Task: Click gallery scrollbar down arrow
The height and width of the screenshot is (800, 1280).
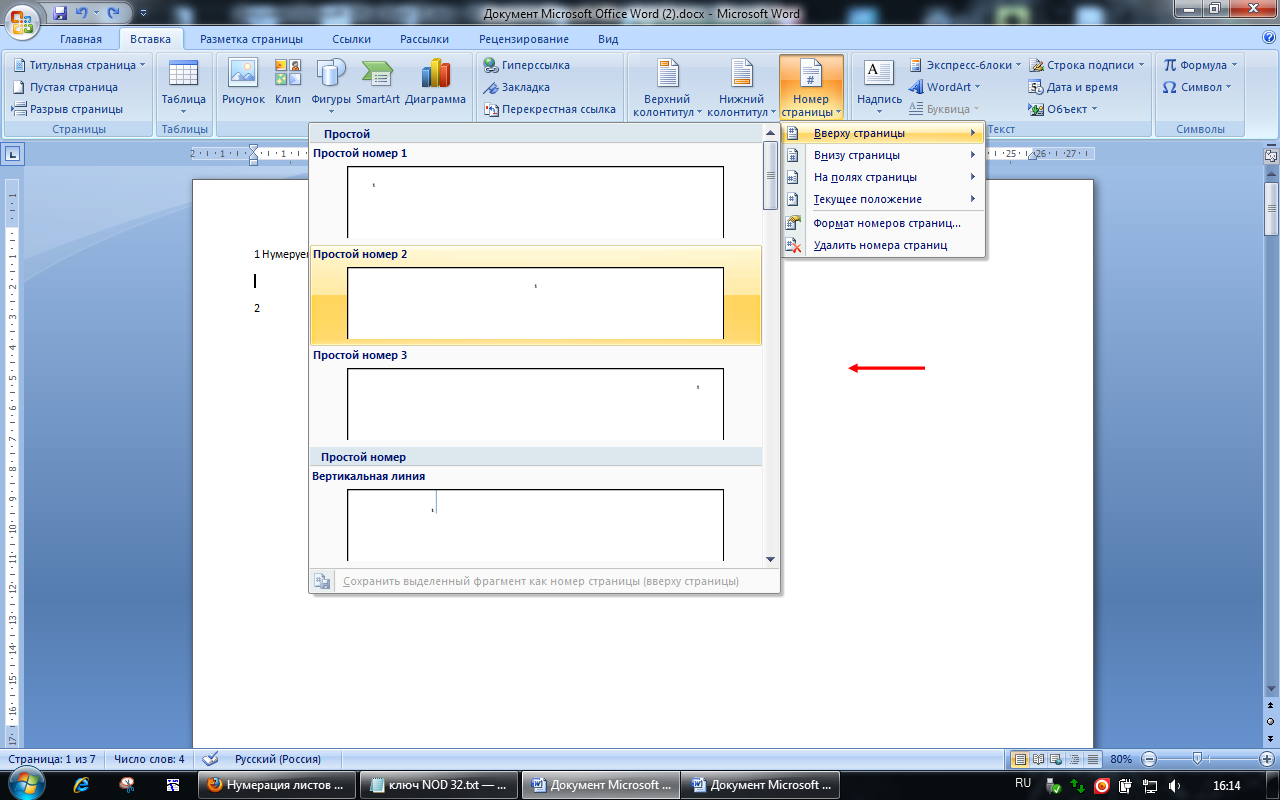Action: pos(770,559)
